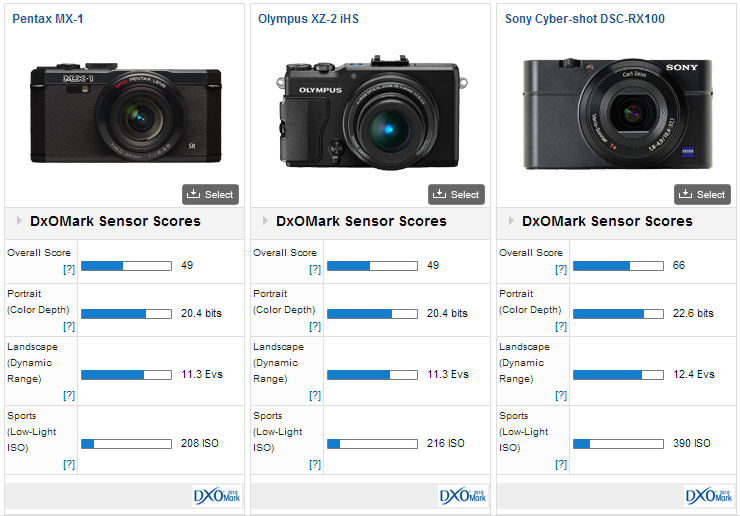Select the Sony DSC-RX100 camera
The image size is (740, 516).
(x=702, y=195)
